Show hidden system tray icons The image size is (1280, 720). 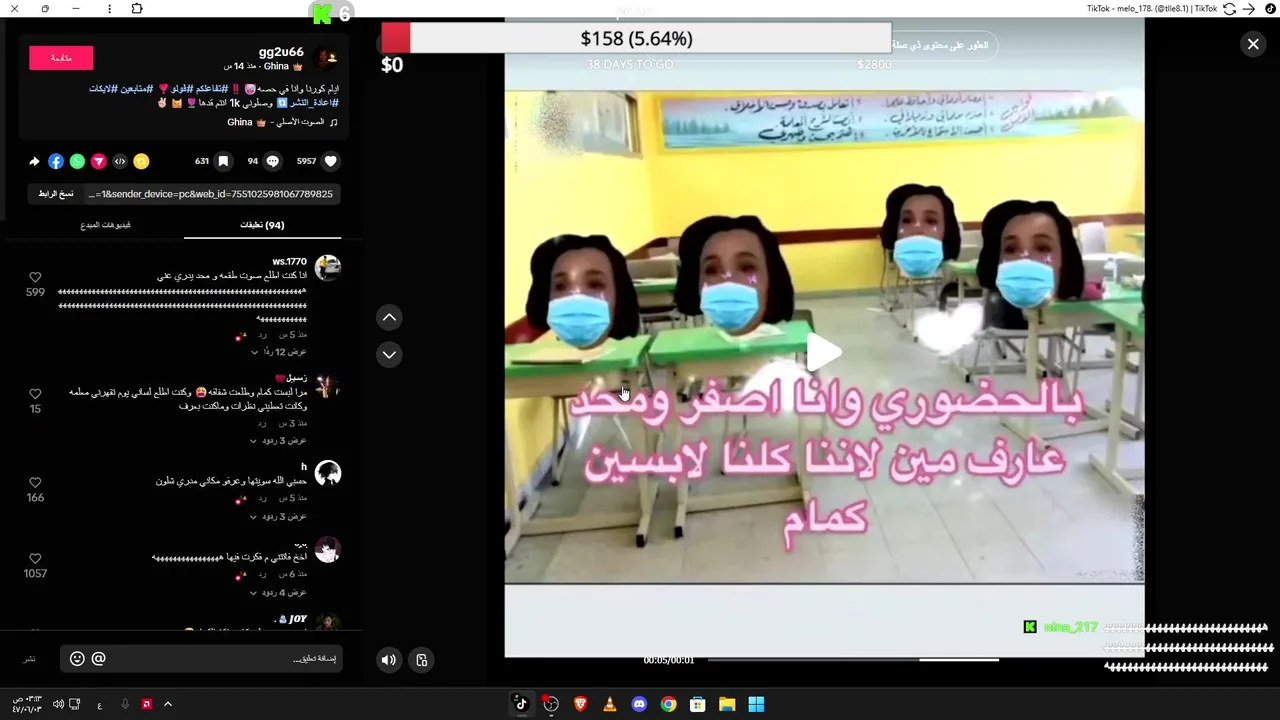pyautogui.click(x=168, y=704)
